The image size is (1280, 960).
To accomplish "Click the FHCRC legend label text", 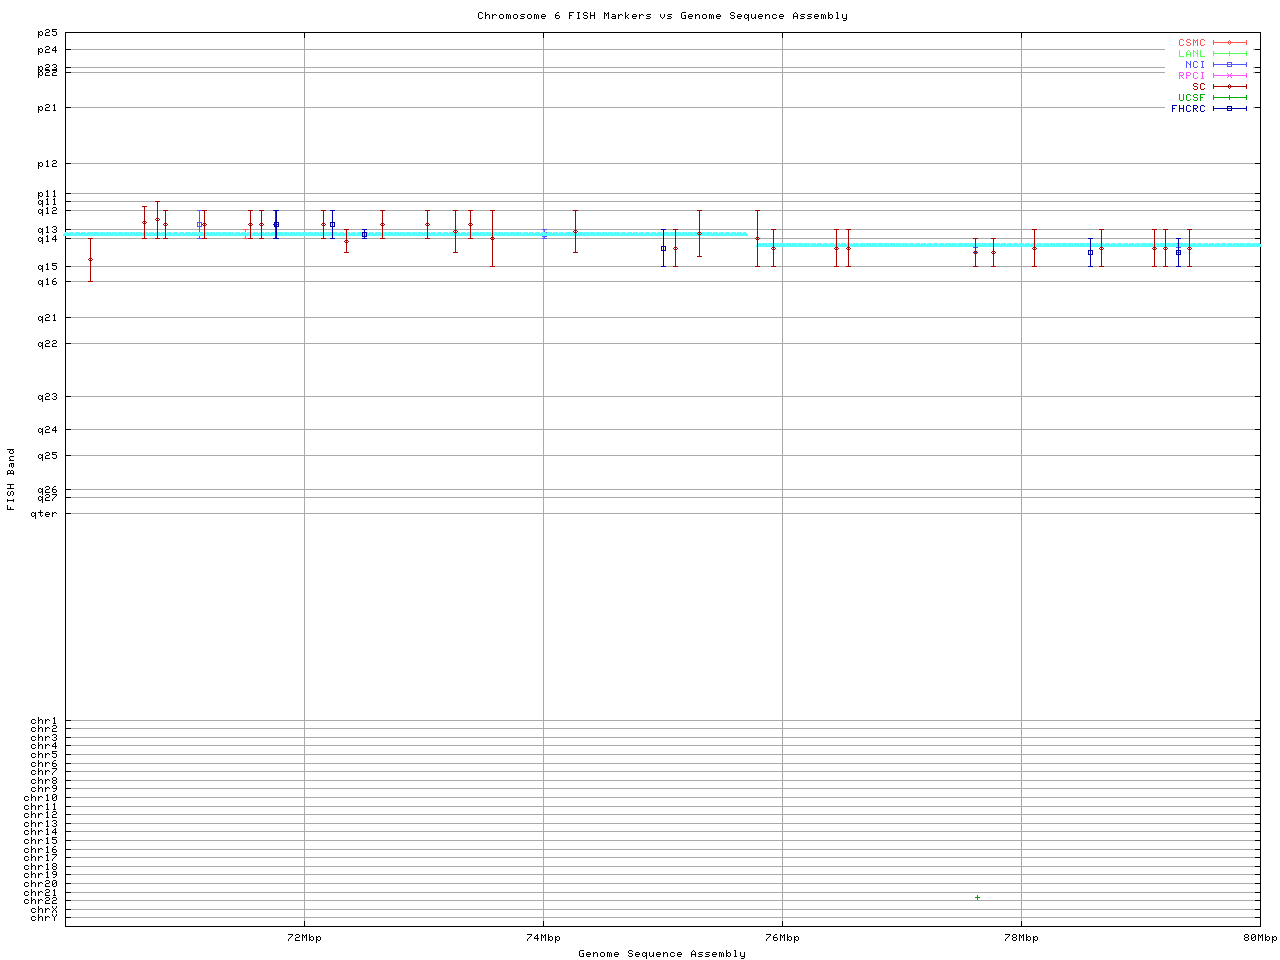I will click(1188, 109).
